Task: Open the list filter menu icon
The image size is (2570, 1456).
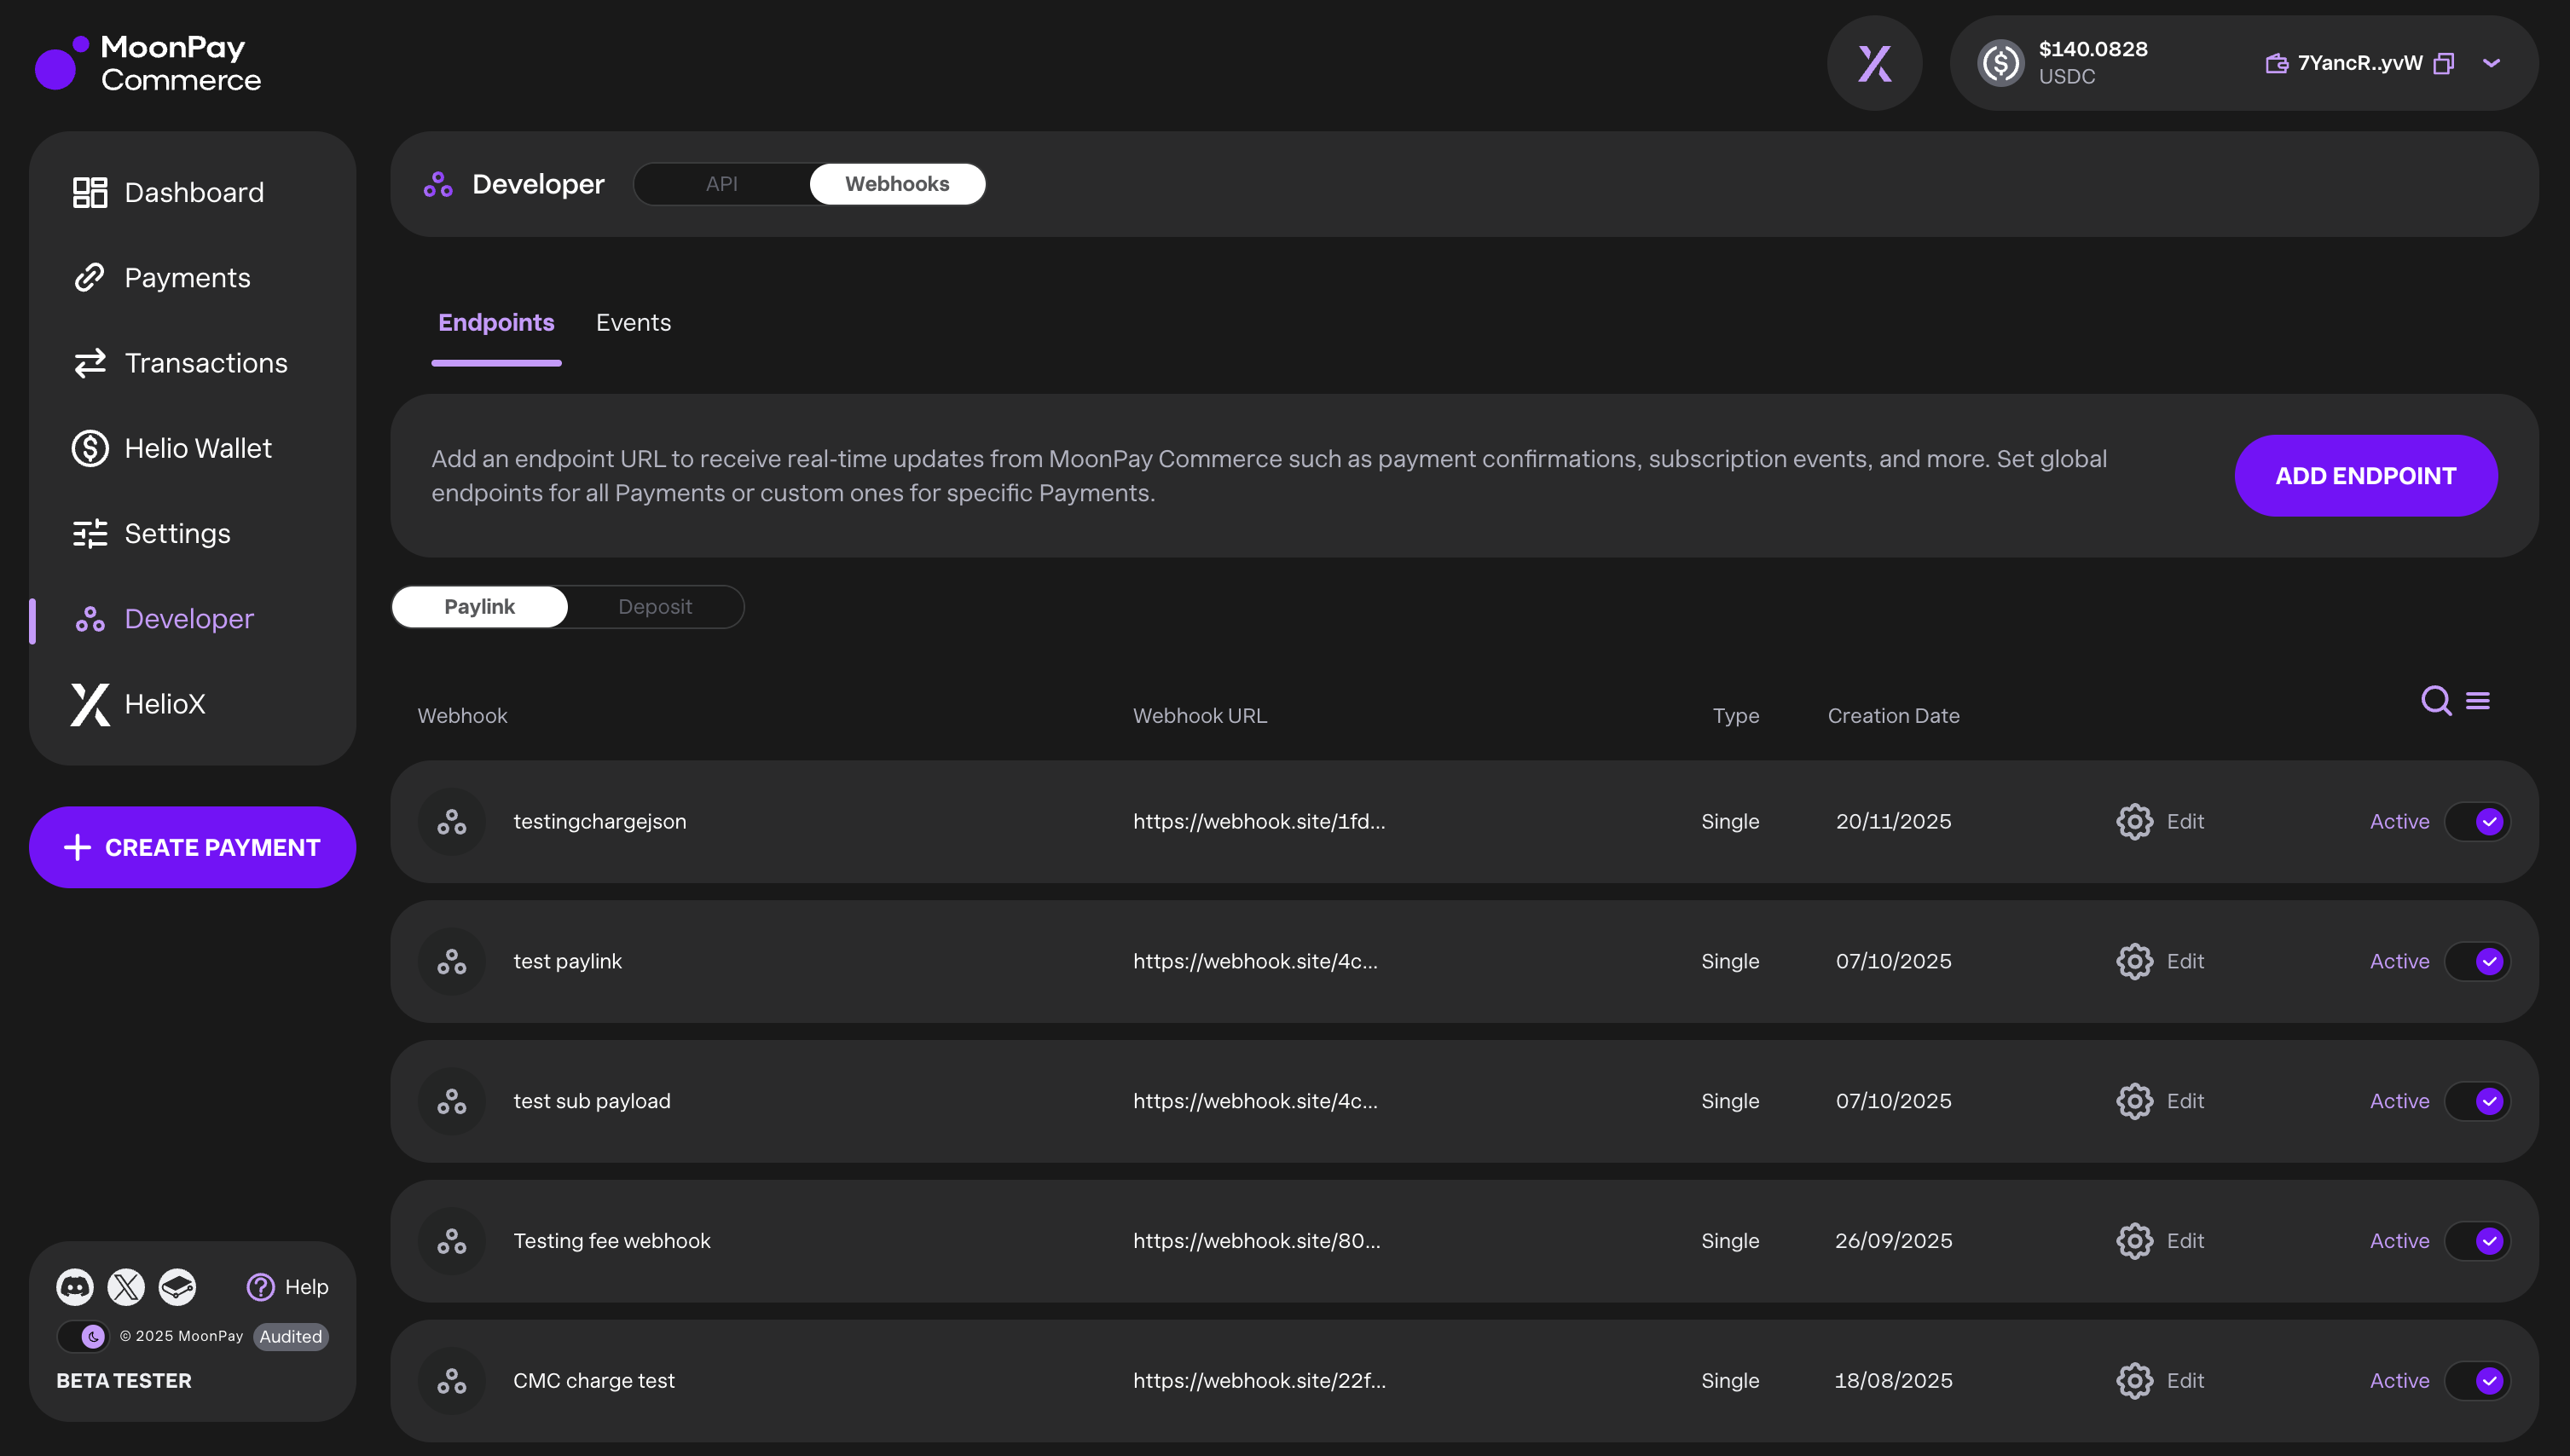Action: (2477, 700)
